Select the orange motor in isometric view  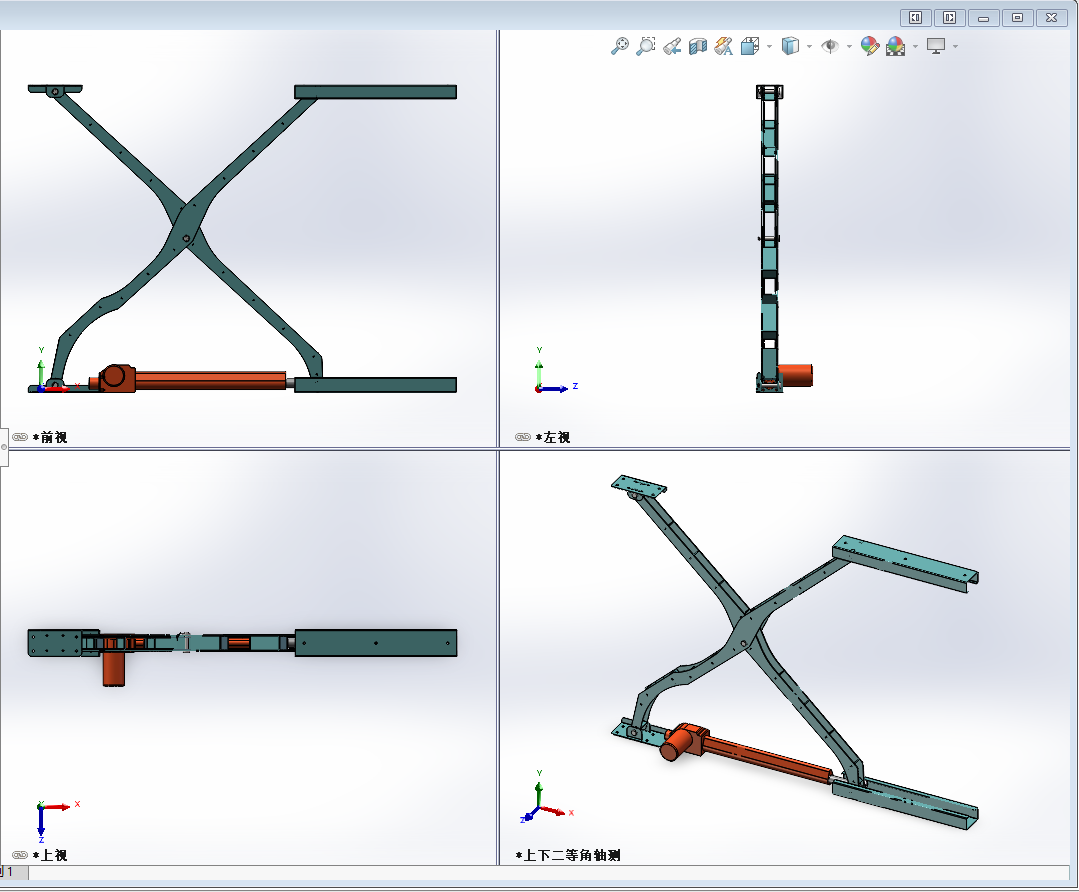pos(680,743)
